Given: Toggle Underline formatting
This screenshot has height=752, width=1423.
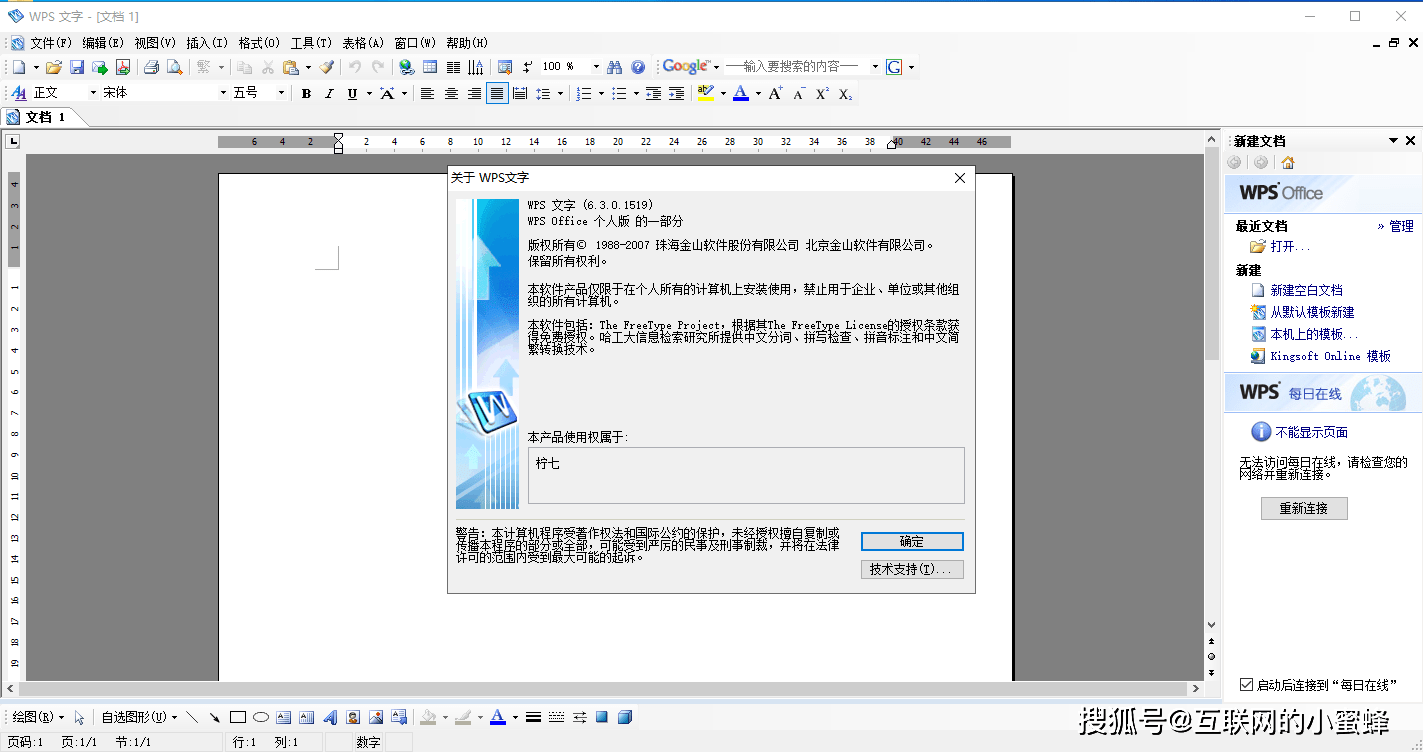Looking at the screenshot, I should (x=352, y=93).
